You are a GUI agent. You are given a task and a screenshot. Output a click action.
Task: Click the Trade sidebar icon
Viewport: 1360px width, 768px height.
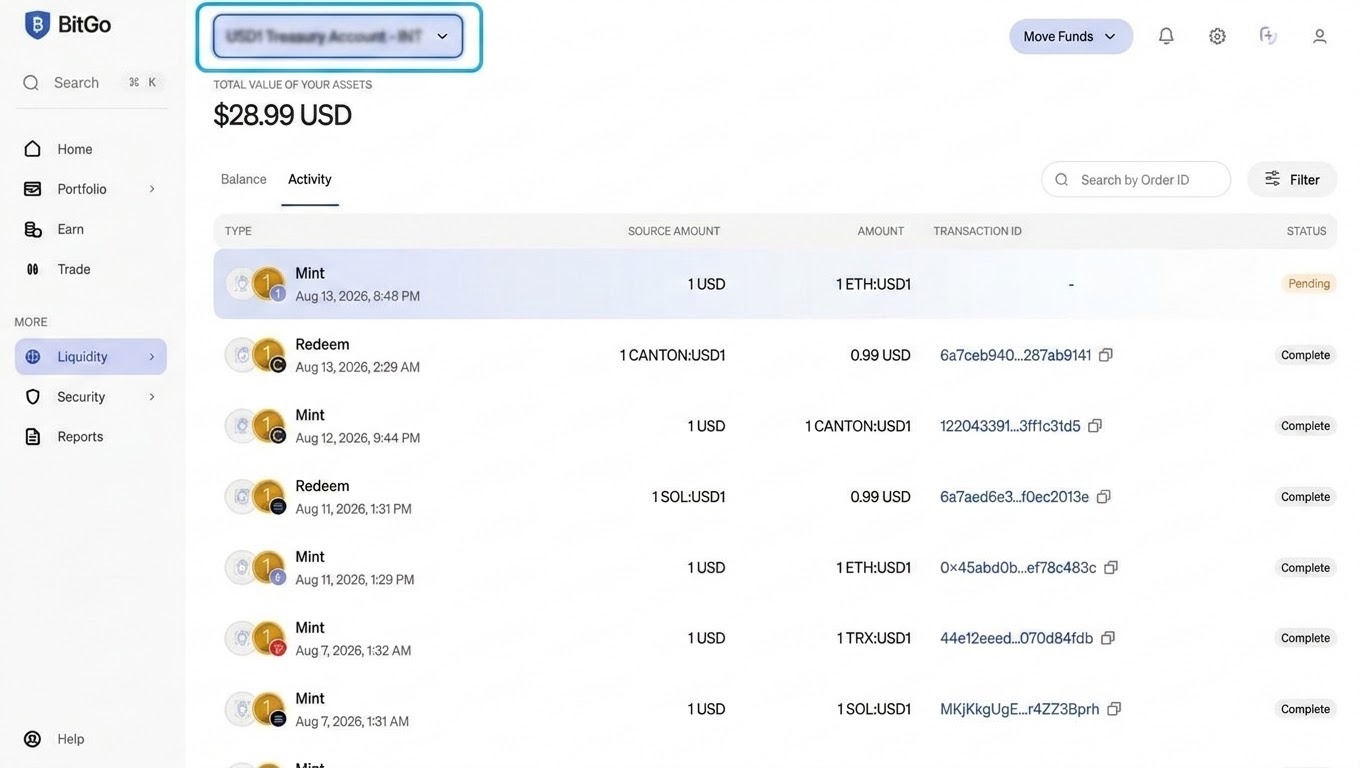click(x=33, y=269)
